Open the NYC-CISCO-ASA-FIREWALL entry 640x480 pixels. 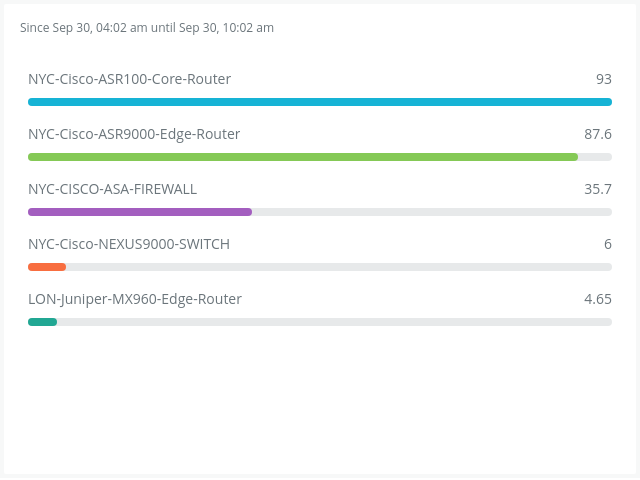(x=112, y=189)
